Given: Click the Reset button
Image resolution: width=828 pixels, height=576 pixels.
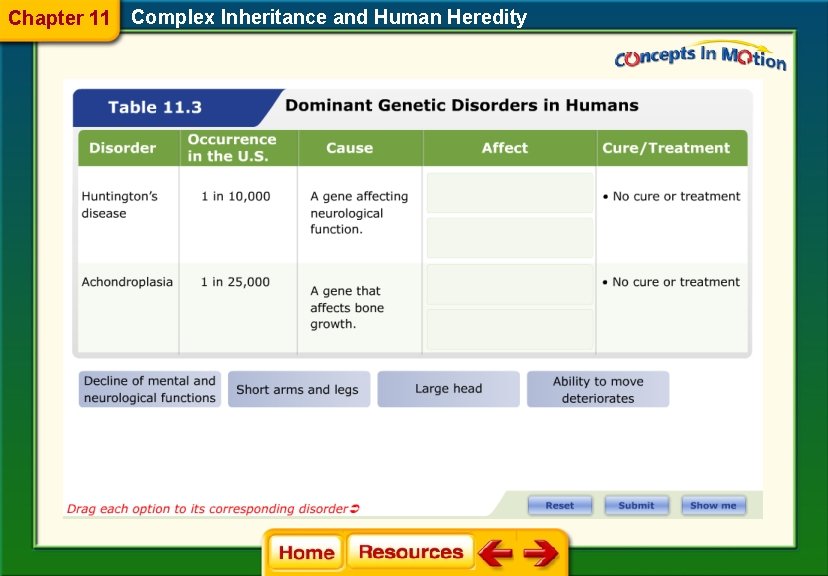Looking at the screenshot, I should pos(560,505).
